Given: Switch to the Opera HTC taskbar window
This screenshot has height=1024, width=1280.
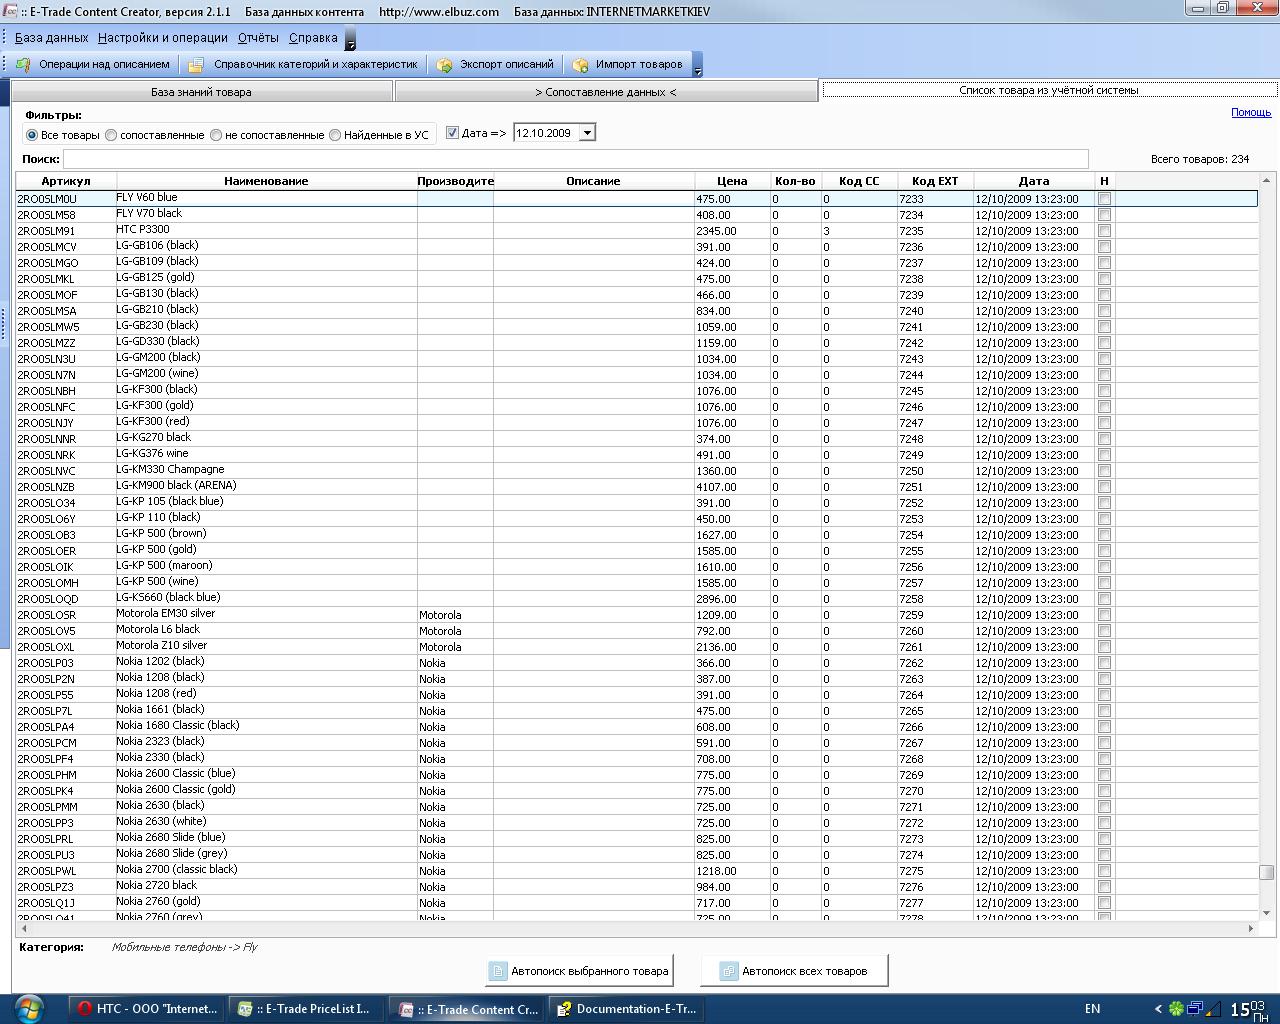Looking at the screenshot, I should point(147,1009).
